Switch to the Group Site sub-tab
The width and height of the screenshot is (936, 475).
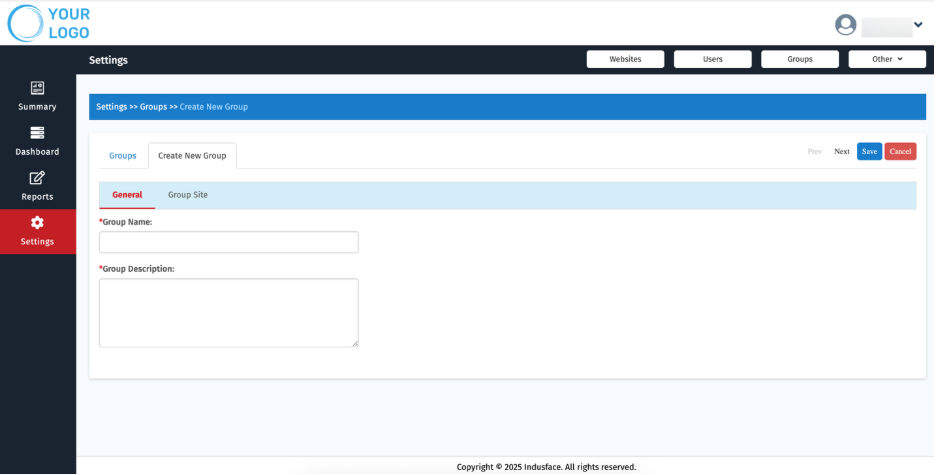coord(188,195)
